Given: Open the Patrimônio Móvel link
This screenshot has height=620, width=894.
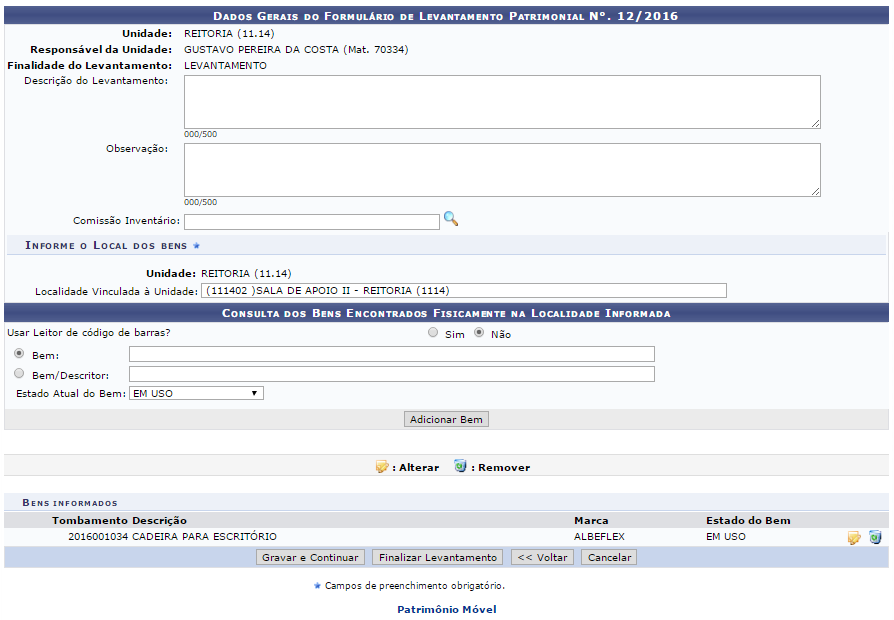Looking at the screenshot, I should click(x=446, y=609).
